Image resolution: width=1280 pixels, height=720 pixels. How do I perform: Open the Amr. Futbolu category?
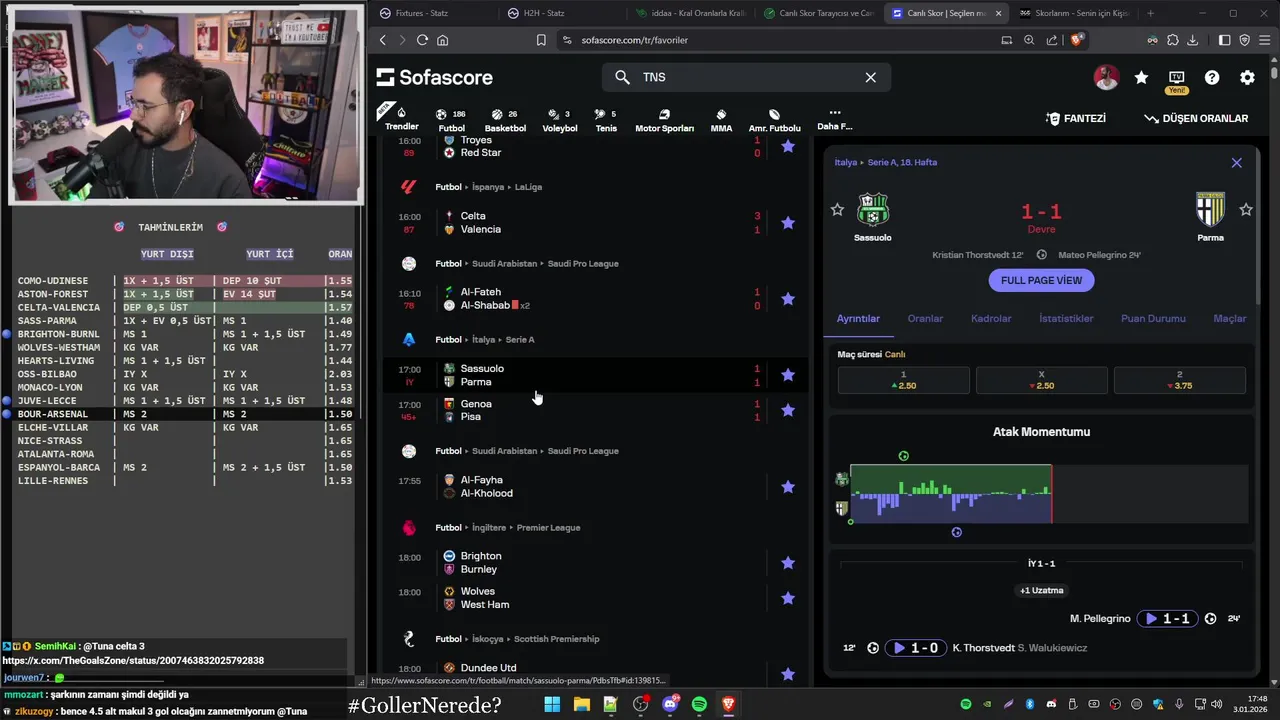(774, 120)
